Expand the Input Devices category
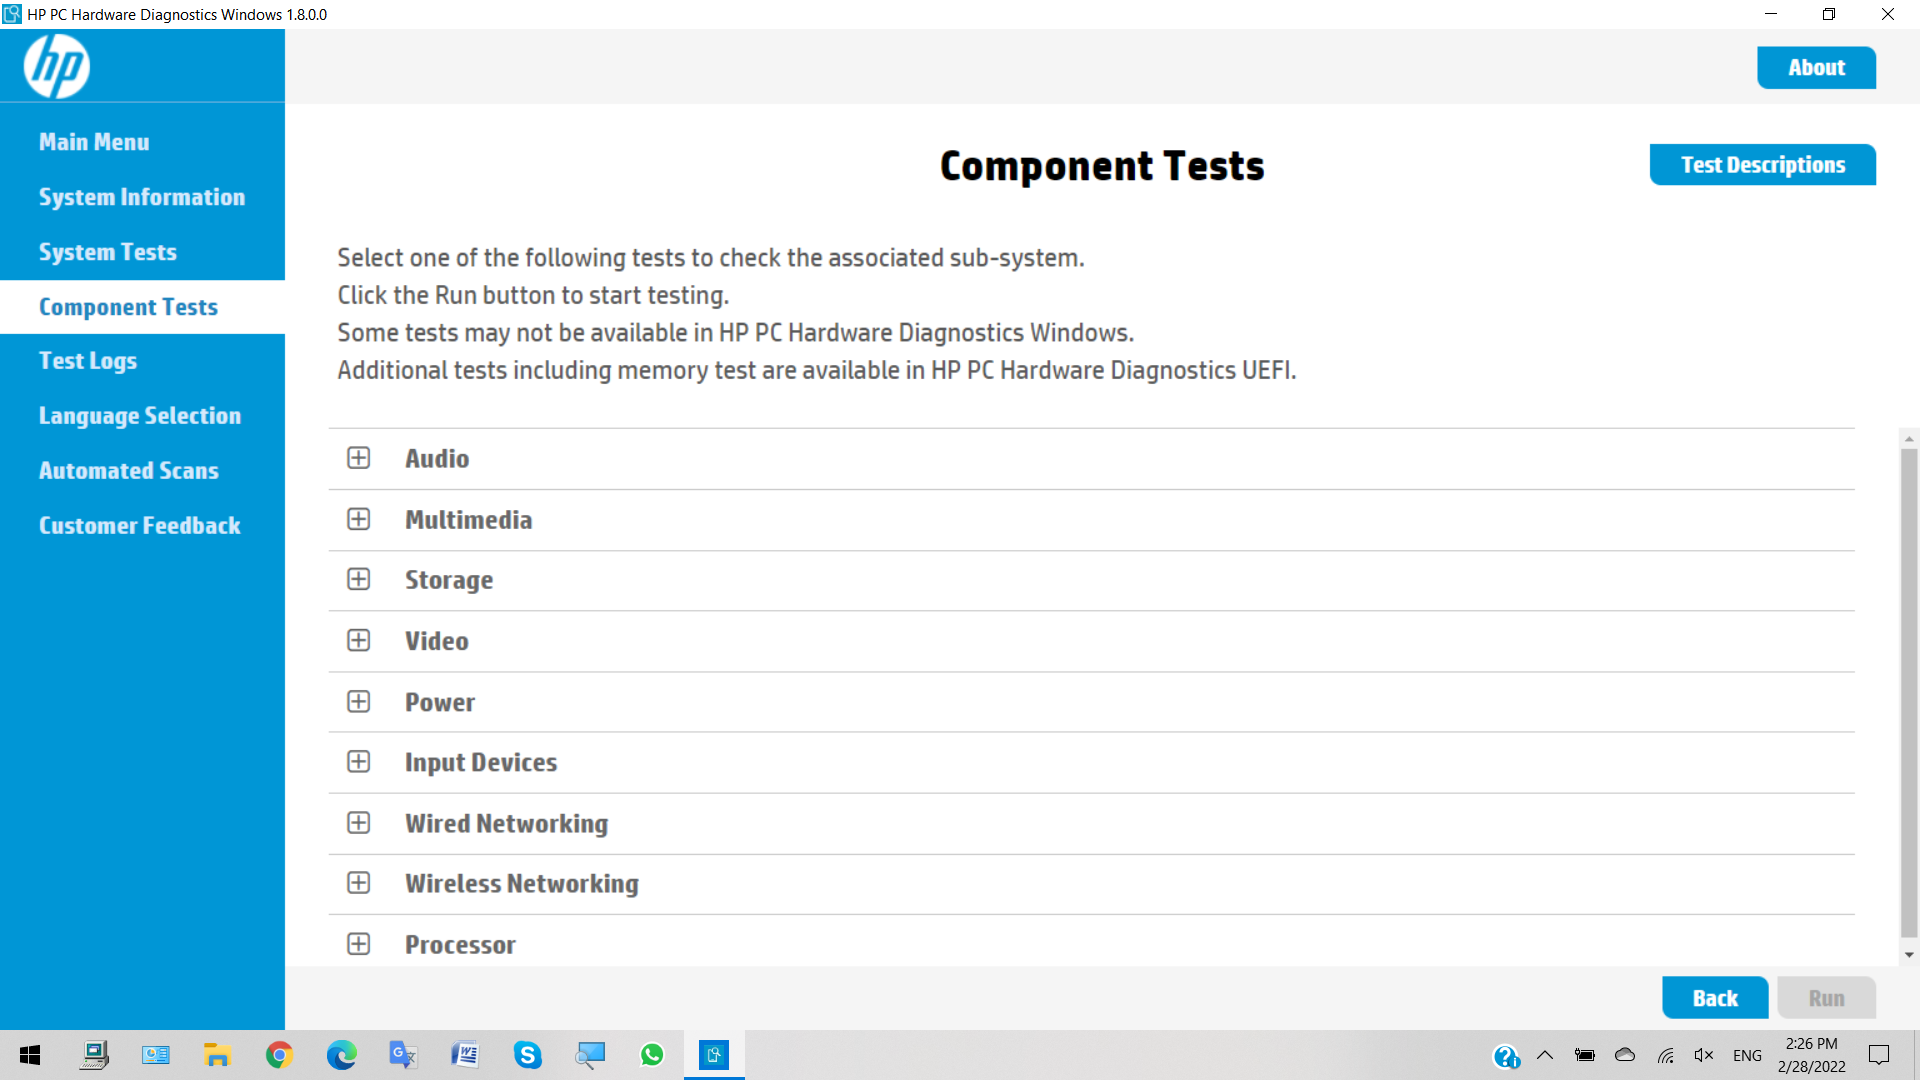The image size is (1920, 1080). click(x=358, y=762)
